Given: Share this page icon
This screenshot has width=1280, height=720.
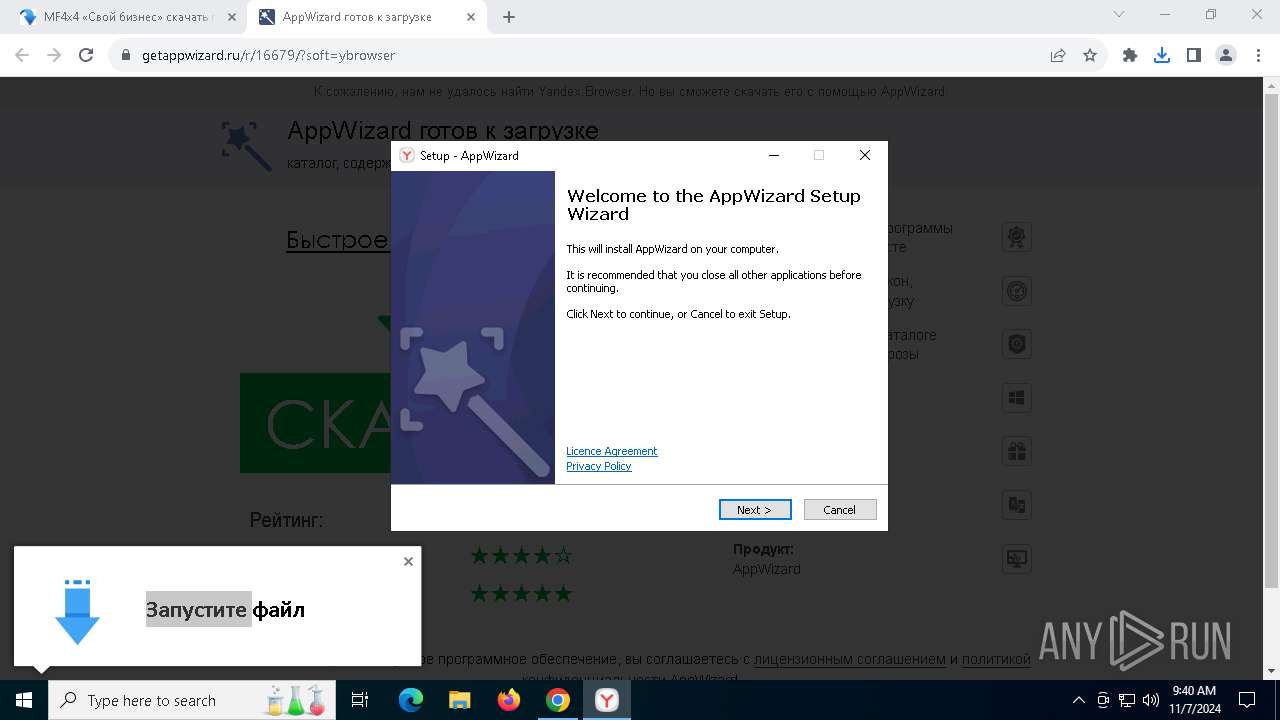Looking at the screenshot, I should [1058, 55].
